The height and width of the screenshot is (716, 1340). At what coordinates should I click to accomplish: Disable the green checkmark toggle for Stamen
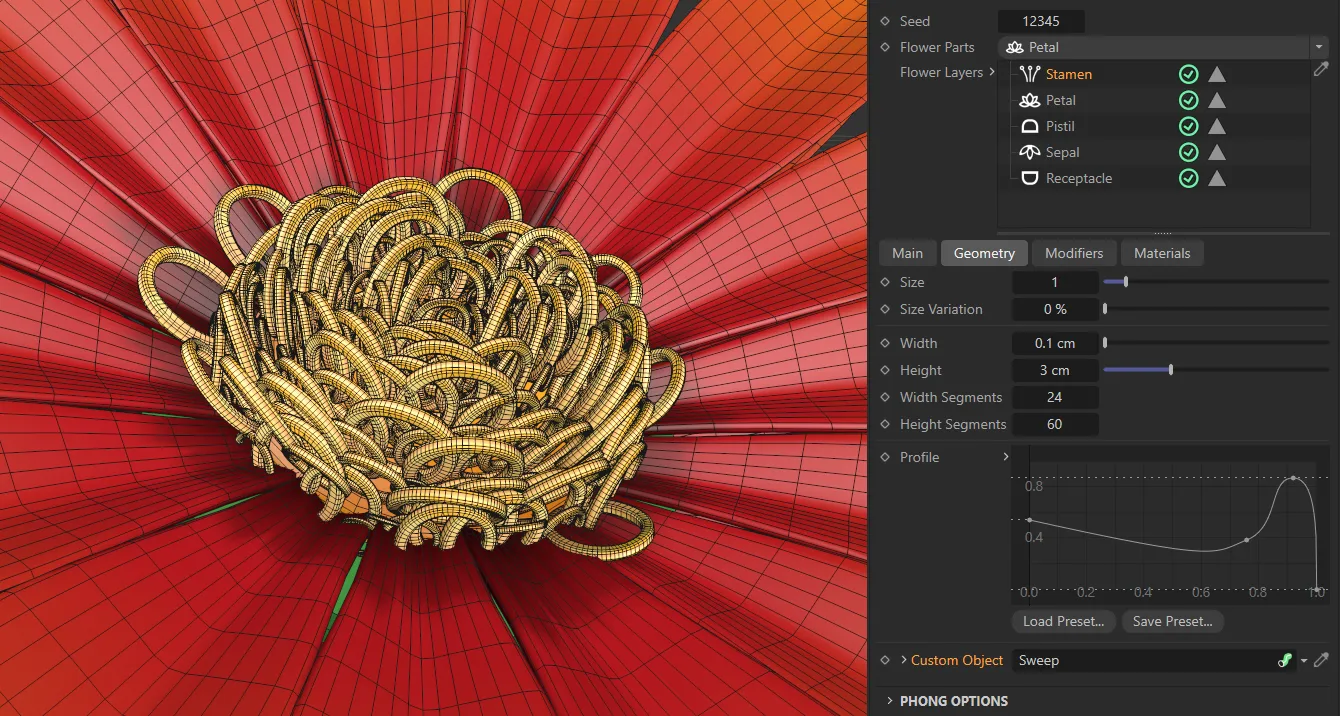click(1189, 73)
